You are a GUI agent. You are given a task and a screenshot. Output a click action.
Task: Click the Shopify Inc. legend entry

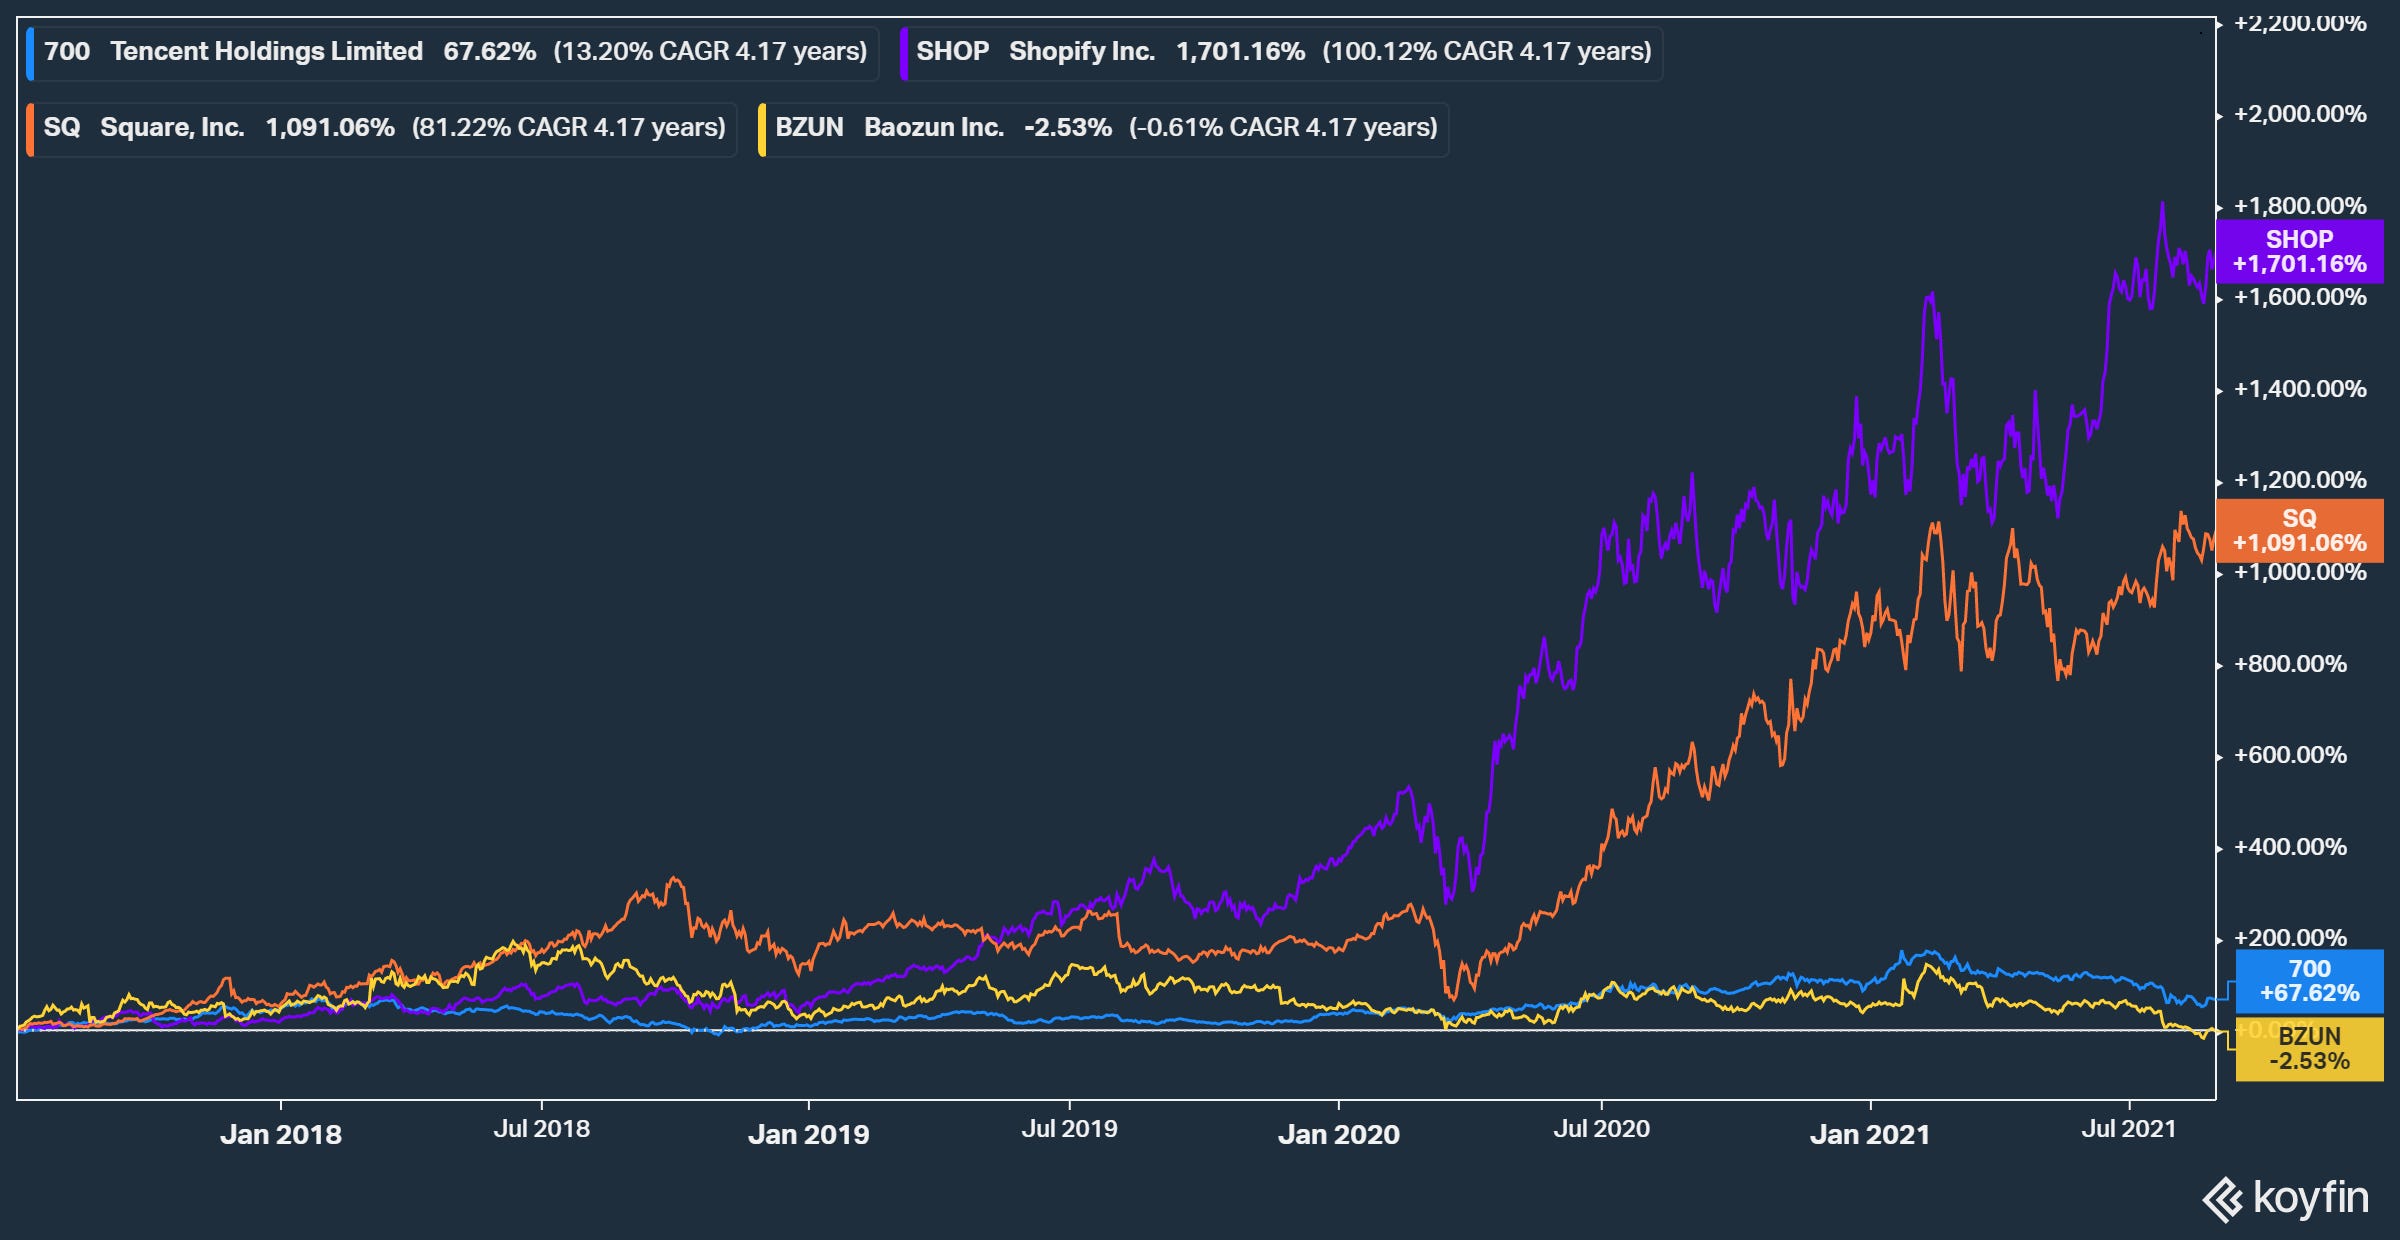[1282, 52]
